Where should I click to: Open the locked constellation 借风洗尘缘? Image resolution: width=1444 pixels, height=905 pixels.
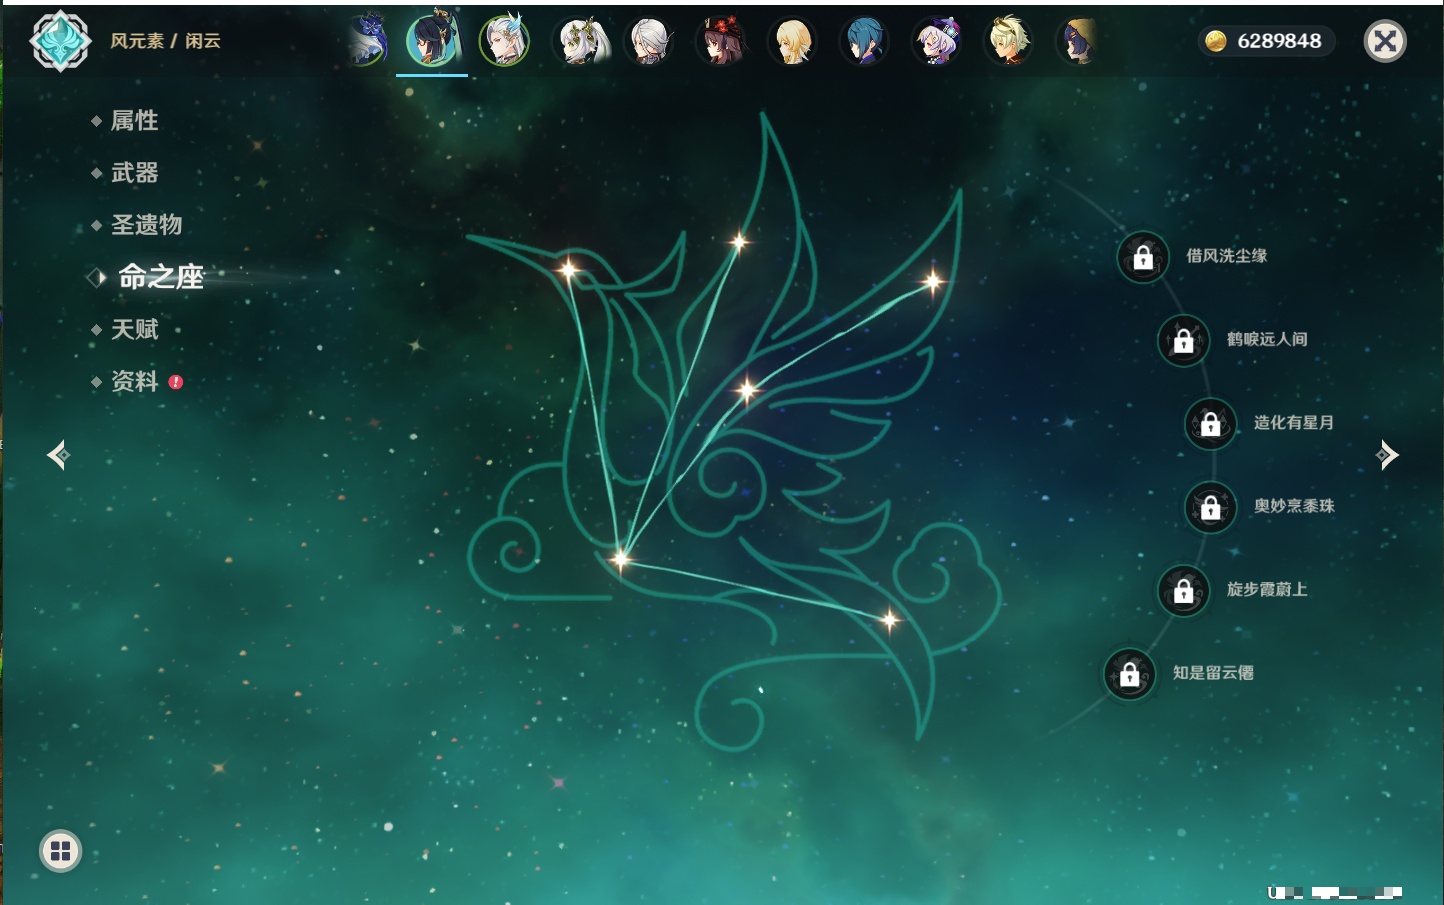pyautogui.click(x=1143, y=257)
